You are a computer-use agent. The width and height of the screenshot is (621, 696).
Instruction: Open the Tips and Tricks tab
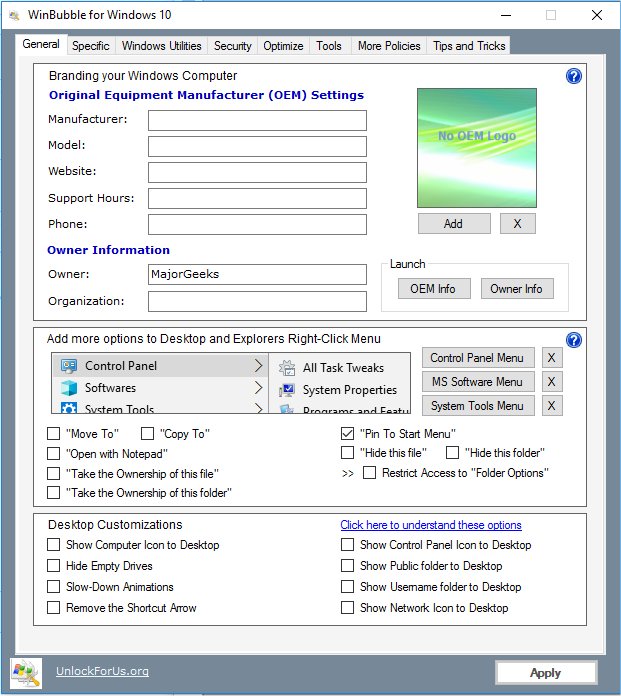pyautogui.click(x=469, y=46)
